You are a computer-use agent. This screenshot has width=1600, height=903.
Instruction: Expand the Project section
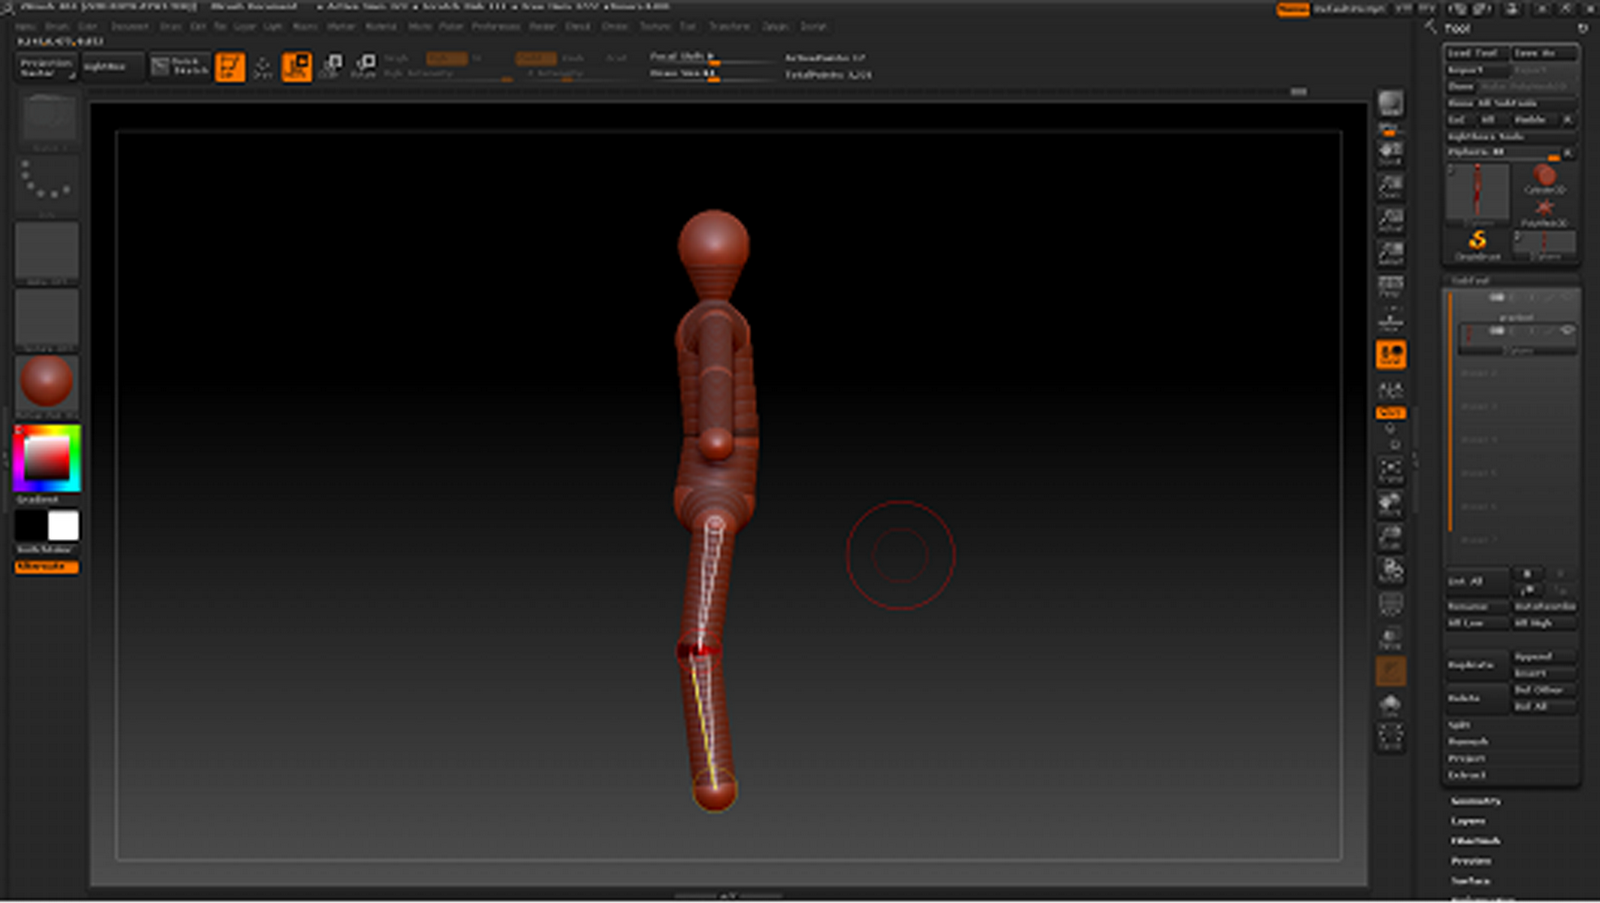pos(1467,758)
